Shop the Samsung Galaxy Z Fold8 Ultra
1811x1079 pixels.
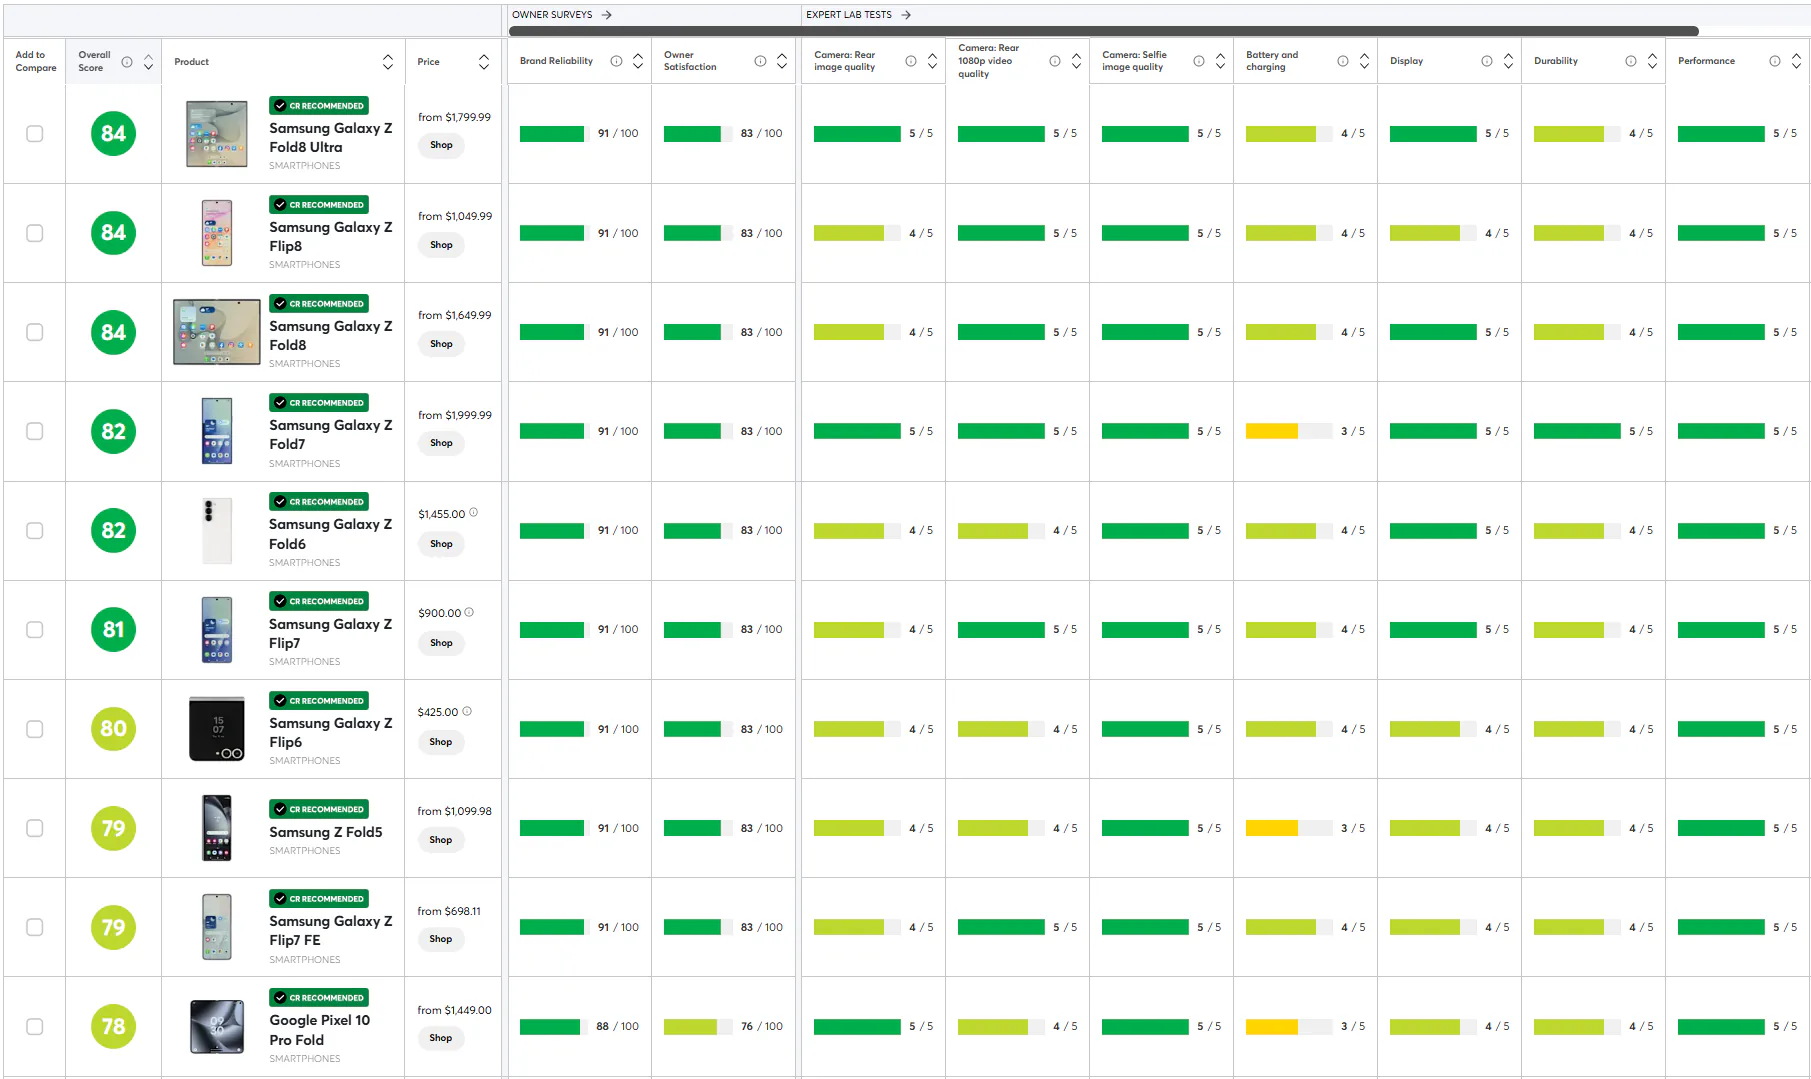tap(441, 145)
